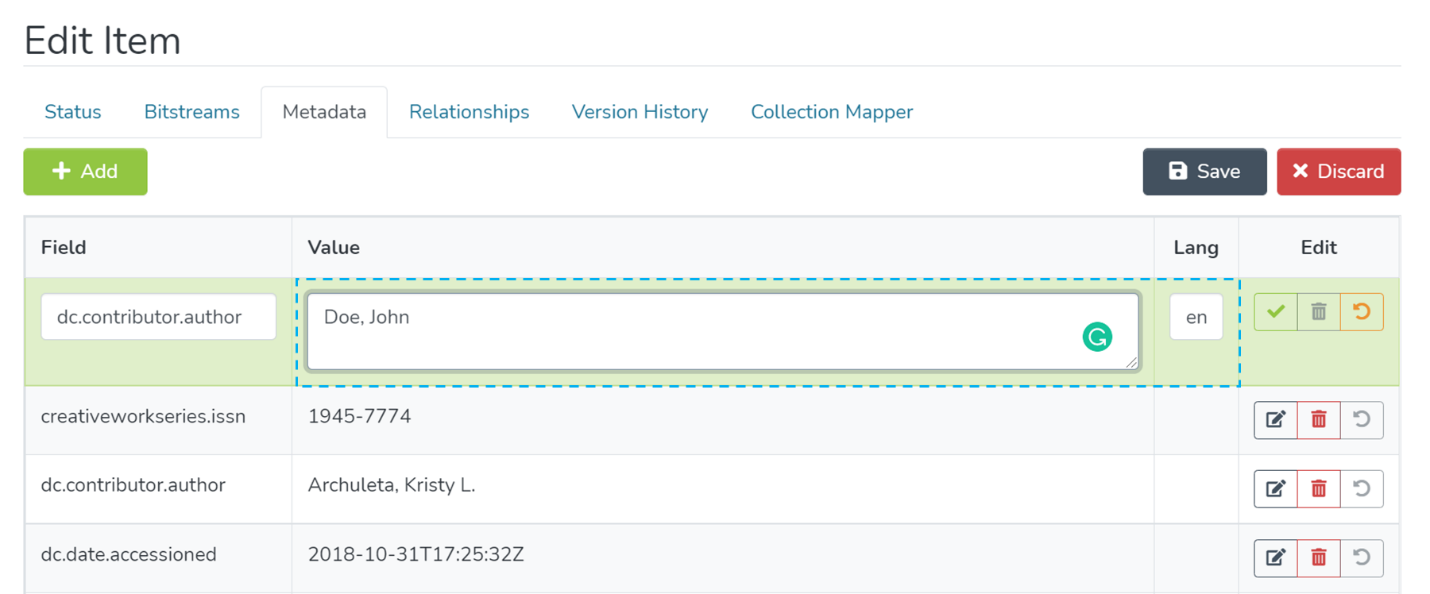Focus the dc.contributor.author field input
Screen dimensions: 1430x594
(x=158, y=317)
